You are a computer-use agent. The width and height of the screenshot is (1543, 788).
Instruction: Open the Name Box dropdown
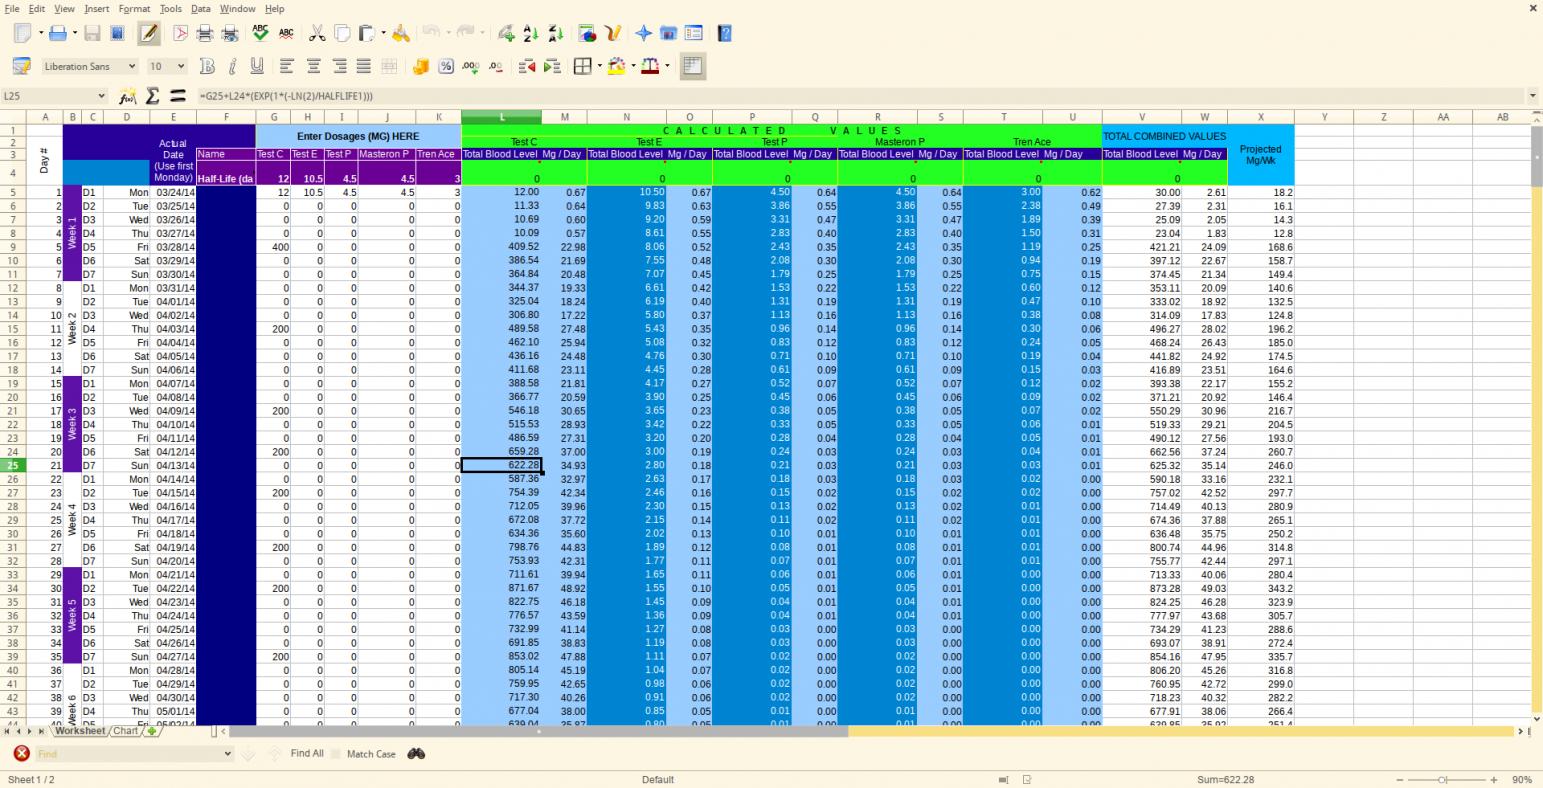point(101,96)
